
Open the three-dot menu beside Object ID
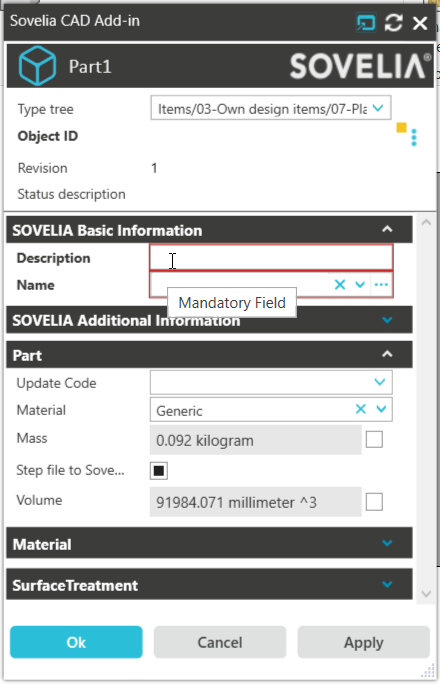414,137
